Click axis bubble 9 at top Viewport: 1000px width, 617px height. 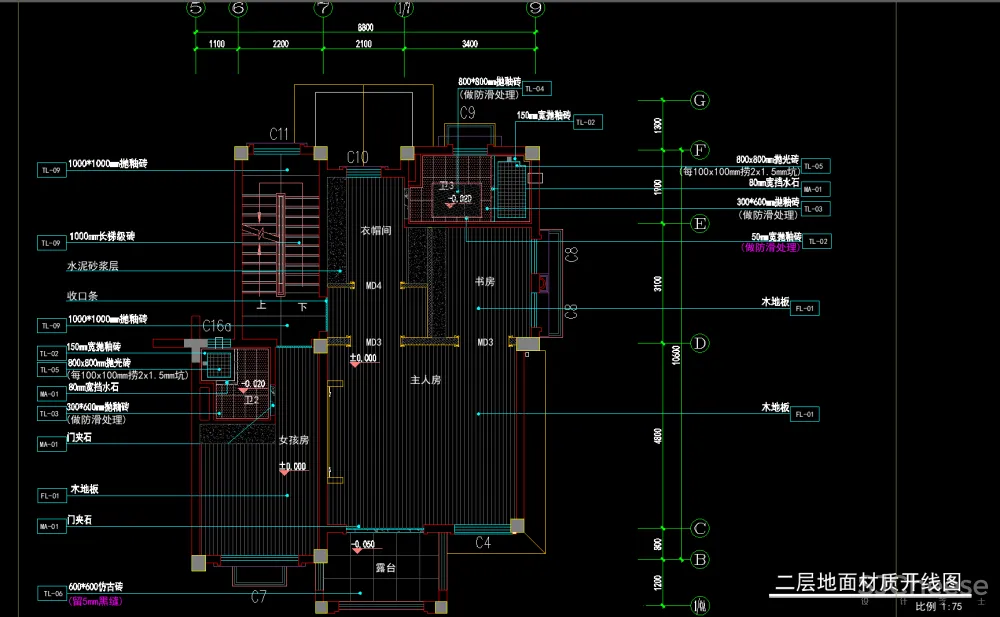tap(536, 9)
